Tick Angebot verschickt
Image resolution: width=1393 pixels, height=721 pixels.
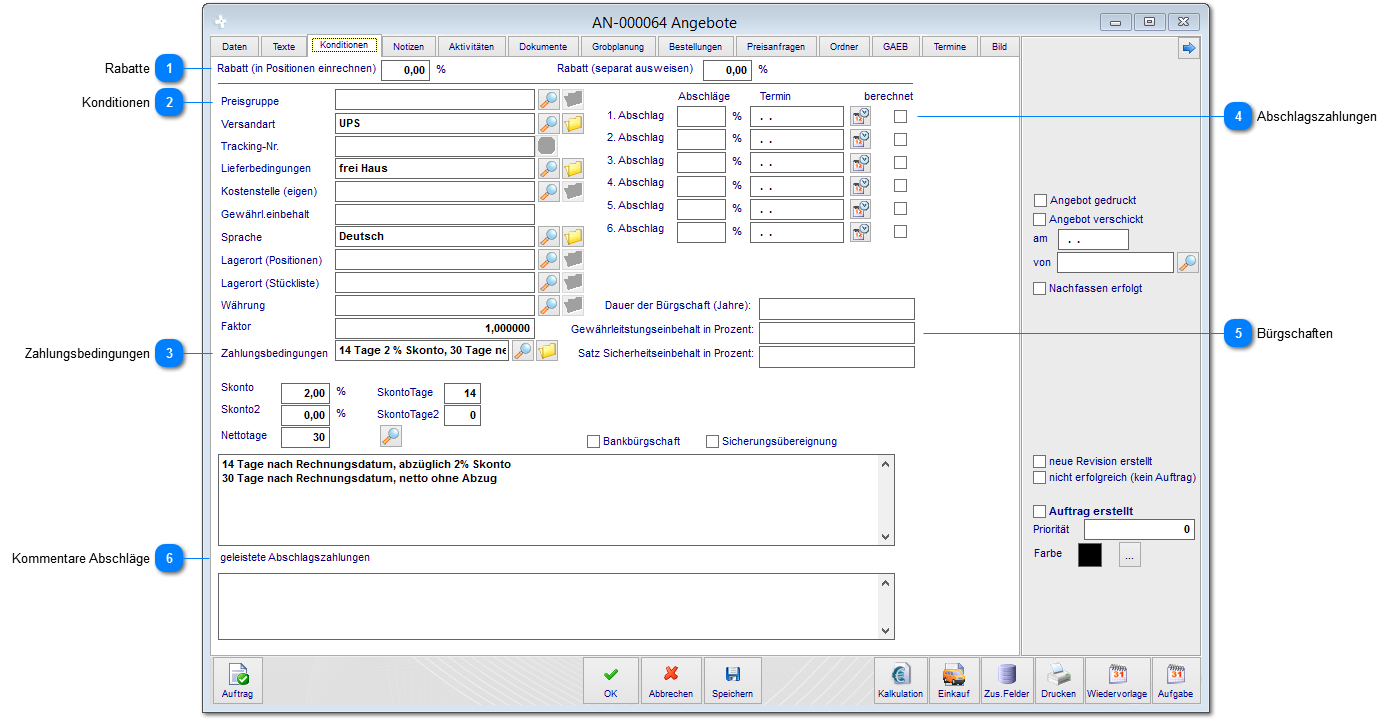pyautogui.click(x=1040, y=219)
